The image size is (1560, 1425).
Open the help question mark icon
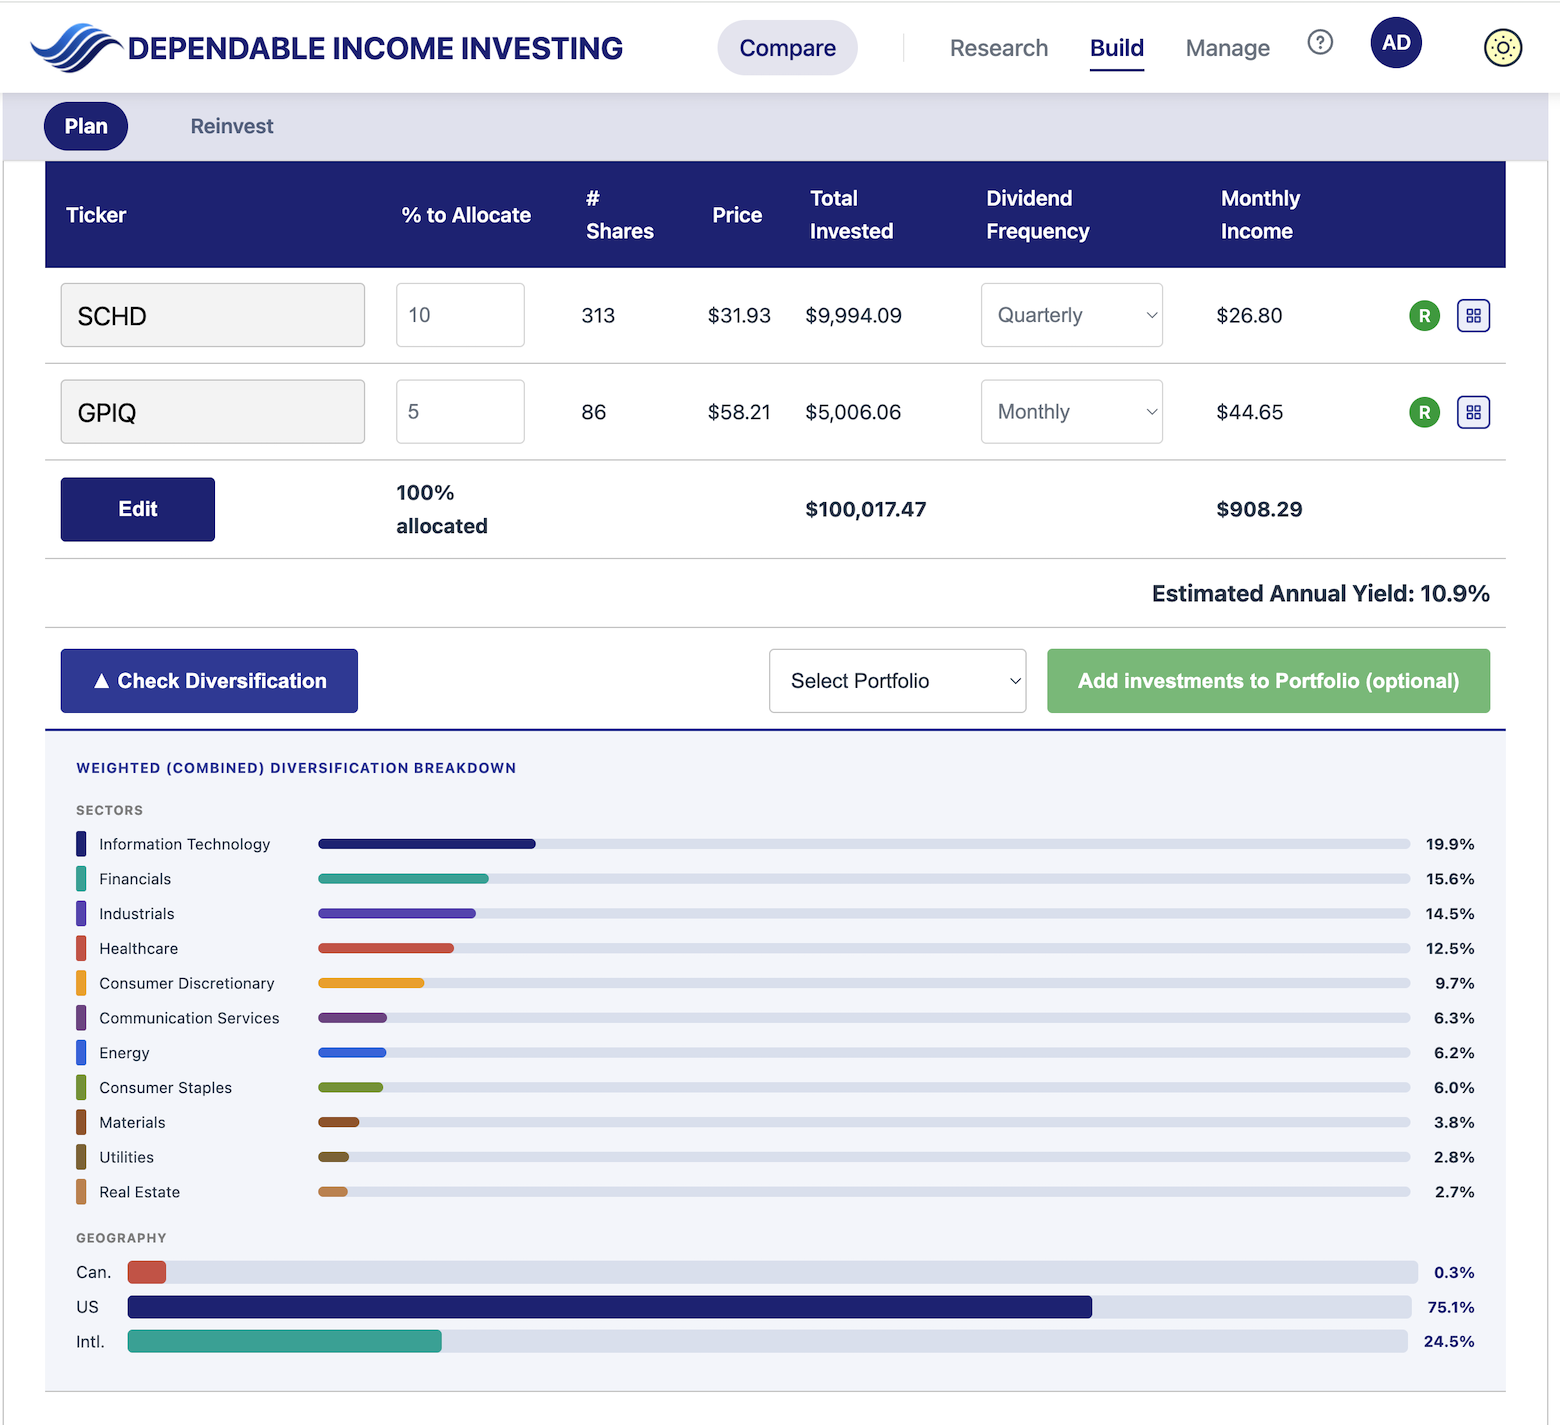click(x=1320, y=42)
